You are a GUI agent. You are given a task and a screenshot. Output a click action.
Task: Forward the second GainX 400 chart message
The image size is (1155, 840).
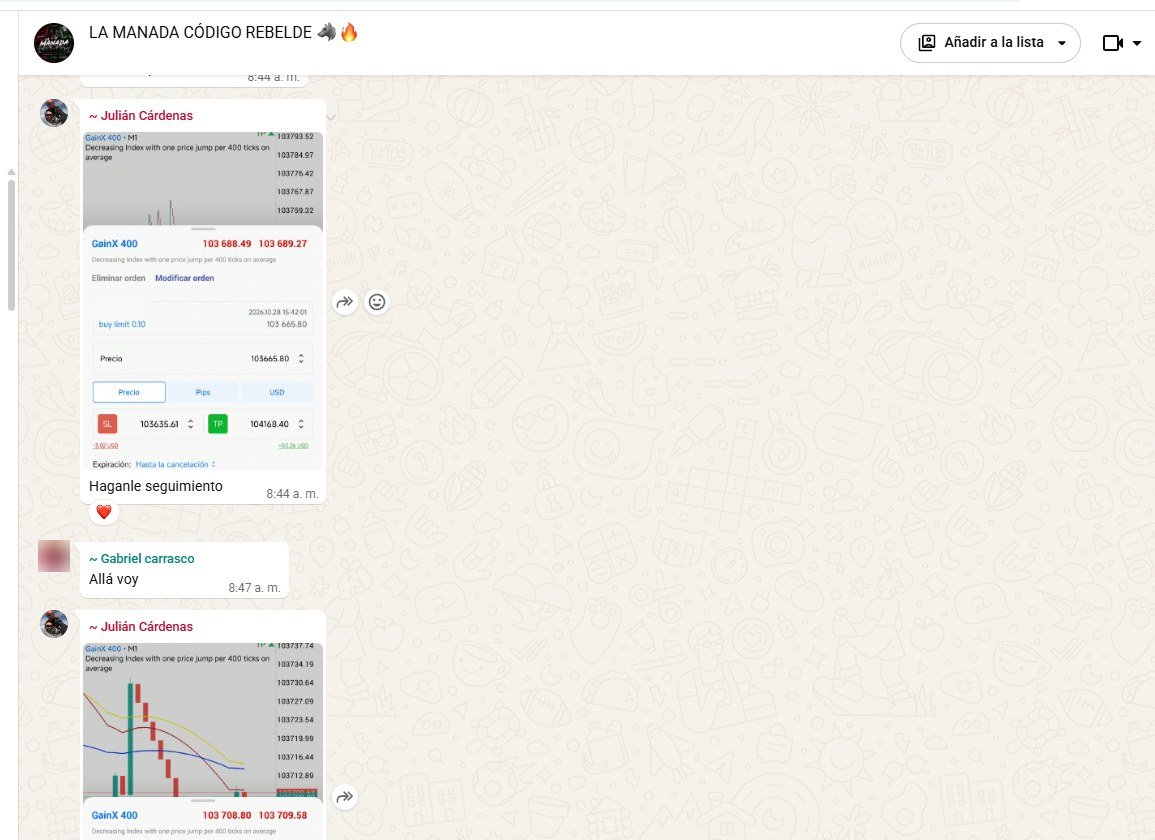click(345, 797)
